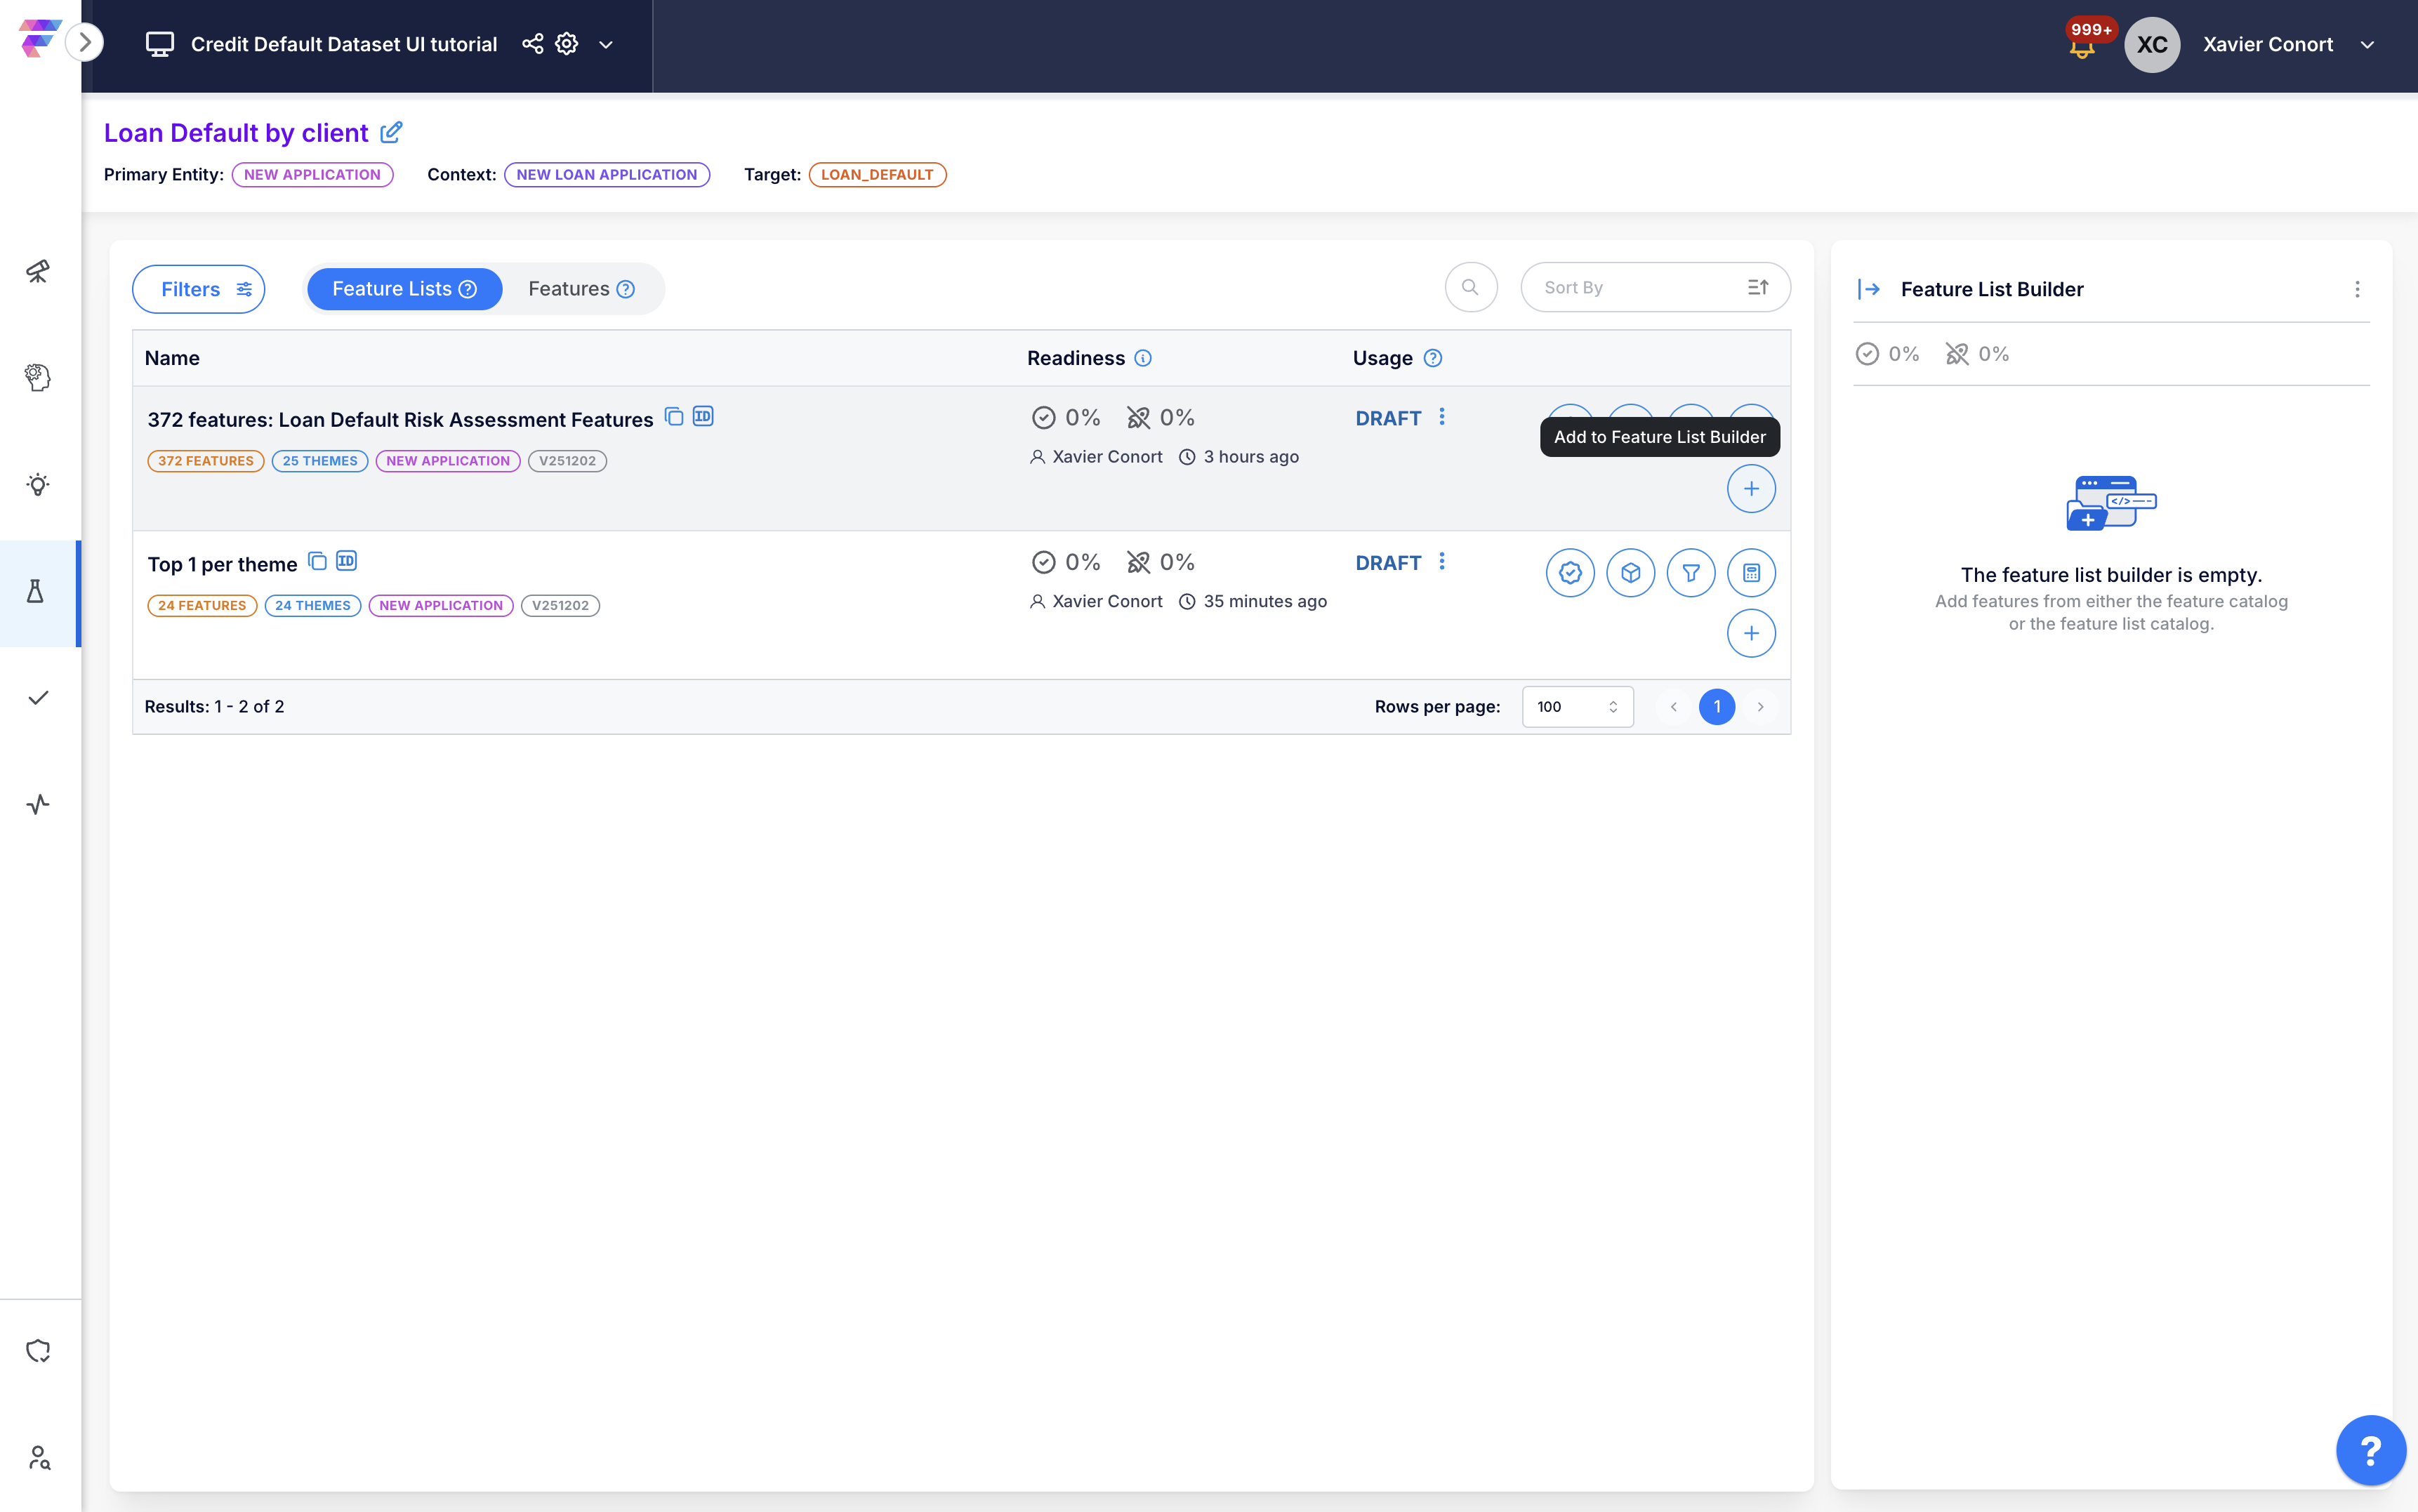Click the funnel icon in Top 1 per theme row
The width and height of the screenshot is (2418, 1512).
point(1690,573)
